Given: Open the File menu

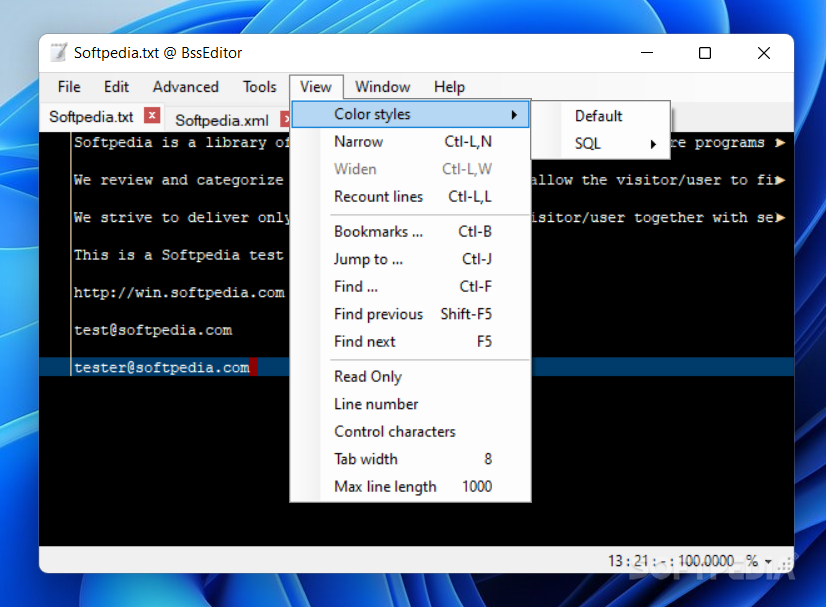Looking at the screenshot, I should click(x=69, y=86).
